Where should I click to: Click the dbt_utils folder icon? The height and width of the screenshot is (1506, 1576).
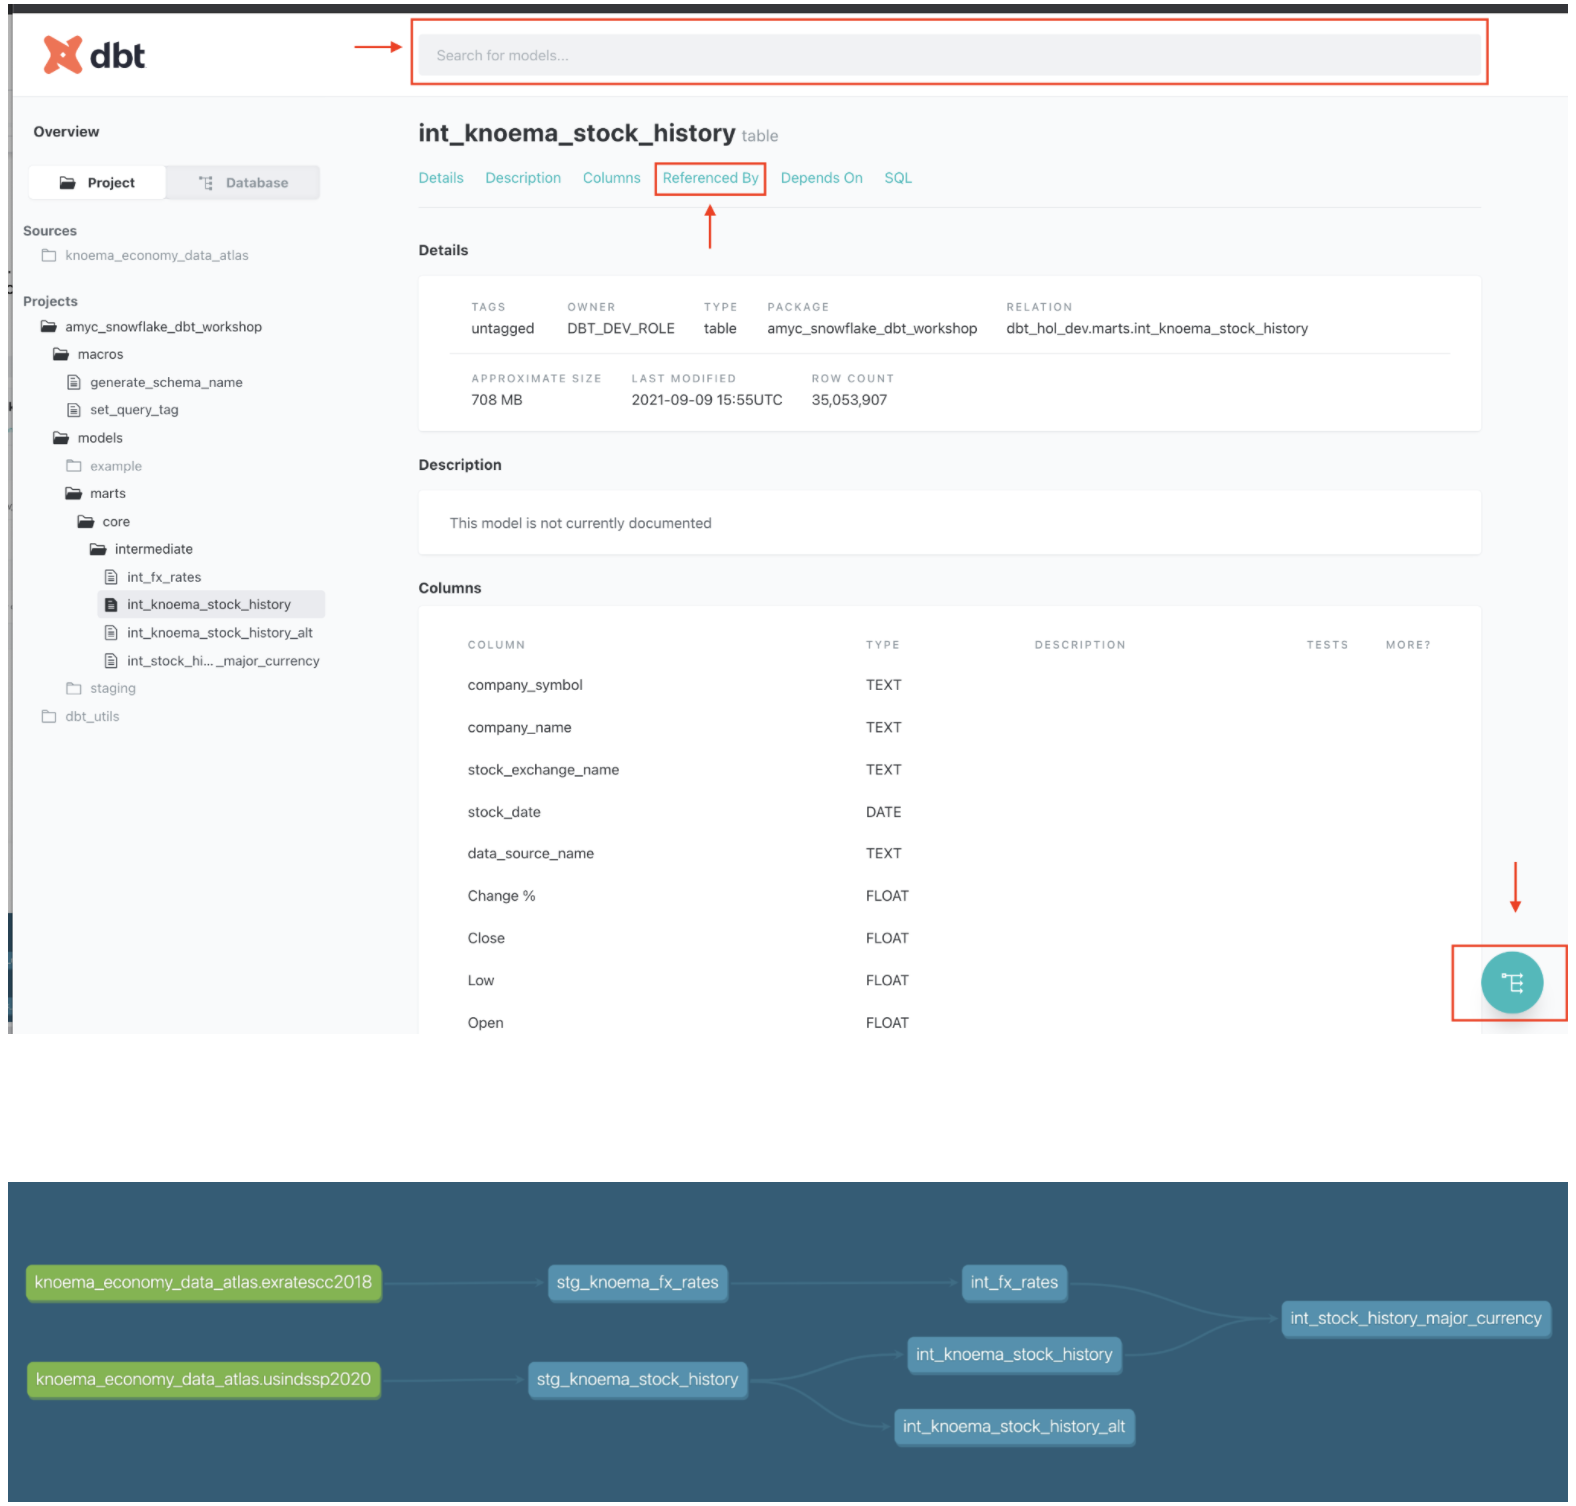pos(49,716)
